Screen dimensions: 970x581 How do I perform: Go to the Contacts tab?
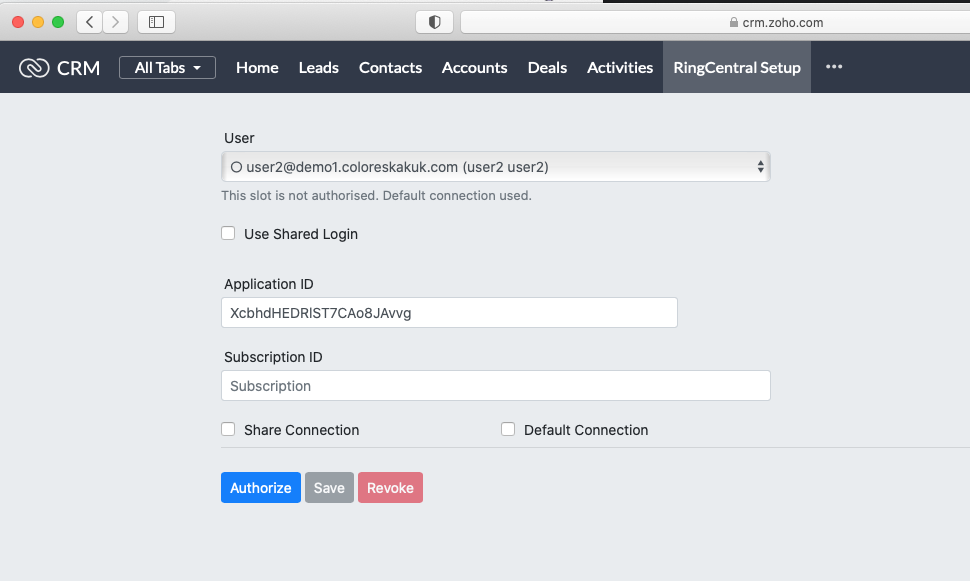[x=390, y=68]
